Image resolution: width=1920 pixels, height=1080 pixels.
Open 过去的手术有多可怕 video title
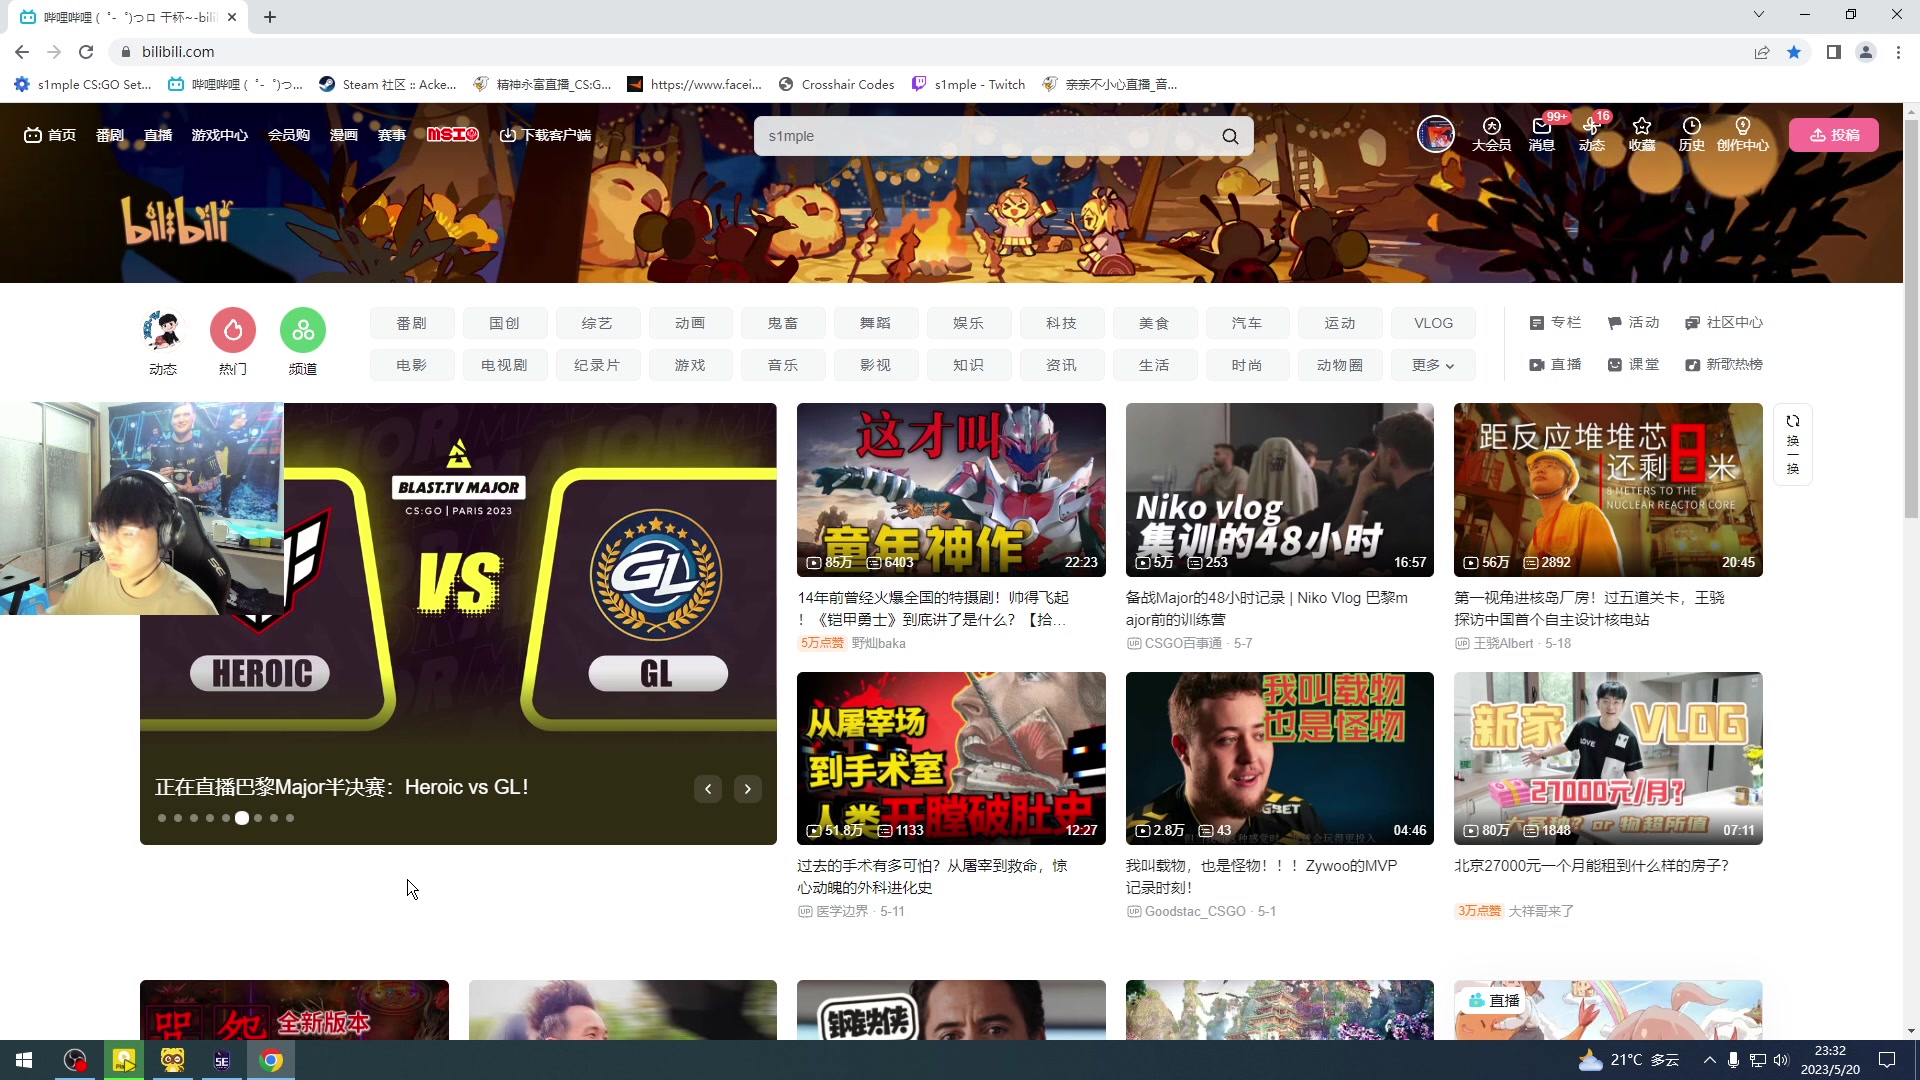932,876
